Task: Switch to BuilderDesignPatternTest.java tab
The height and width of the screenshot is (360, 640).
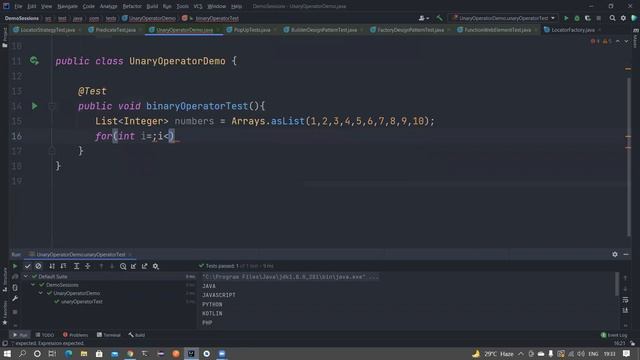Action: pyautogui.click(x=324, y=30)
